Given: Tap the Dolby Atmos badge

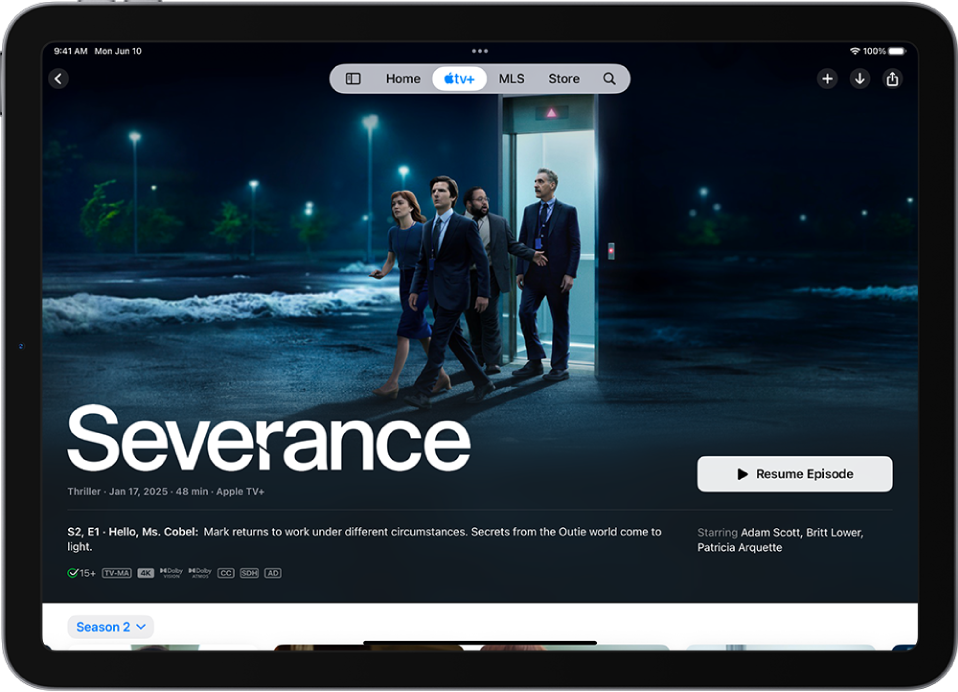Looking at the screenshot, I should click(x=199, y=572).
